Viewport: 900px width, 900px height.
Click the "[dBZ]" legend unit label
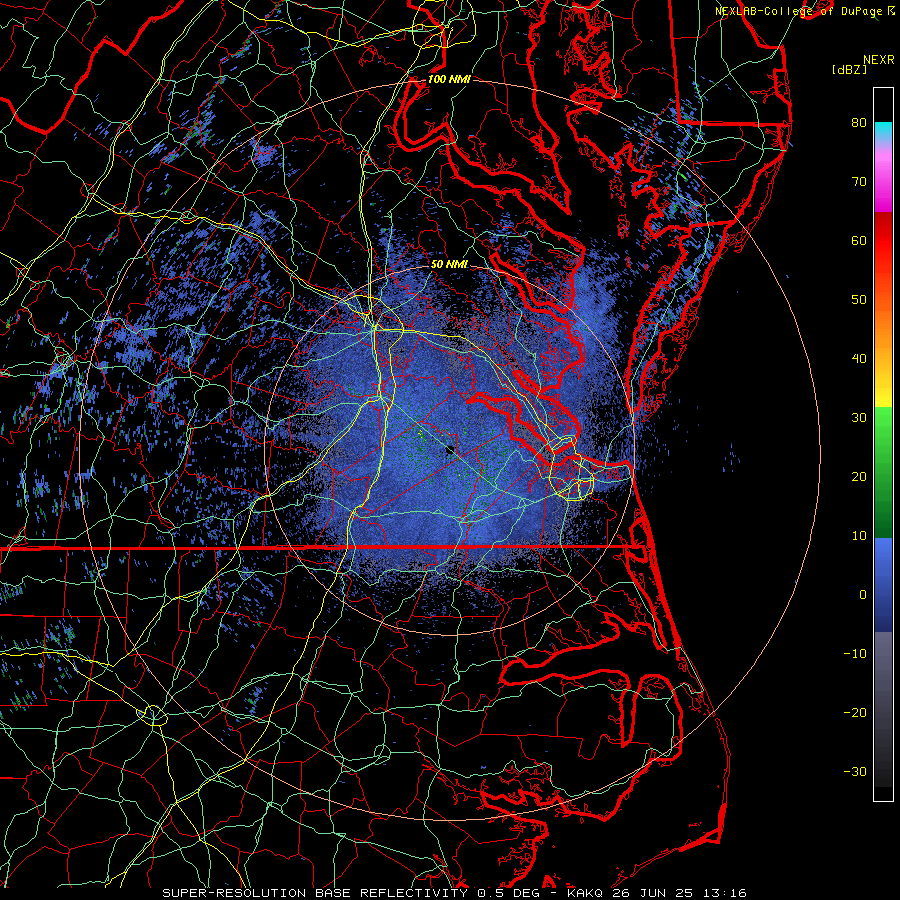[x=849, y=69]
